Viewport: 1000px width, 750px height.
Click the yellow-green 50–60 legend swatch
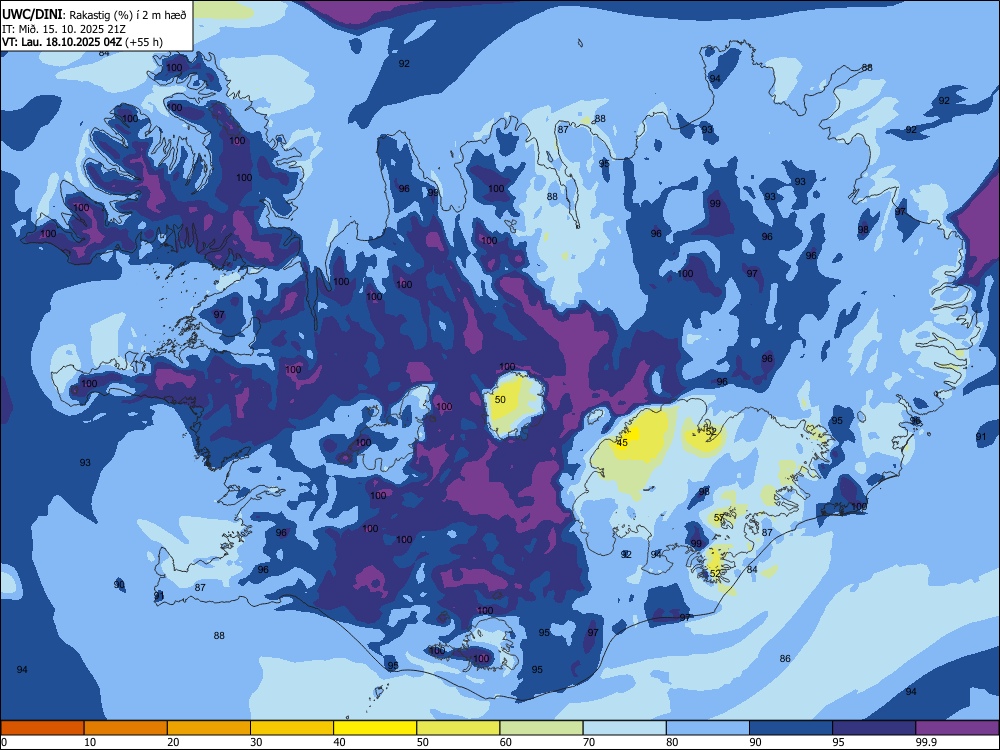pos(458,728)
